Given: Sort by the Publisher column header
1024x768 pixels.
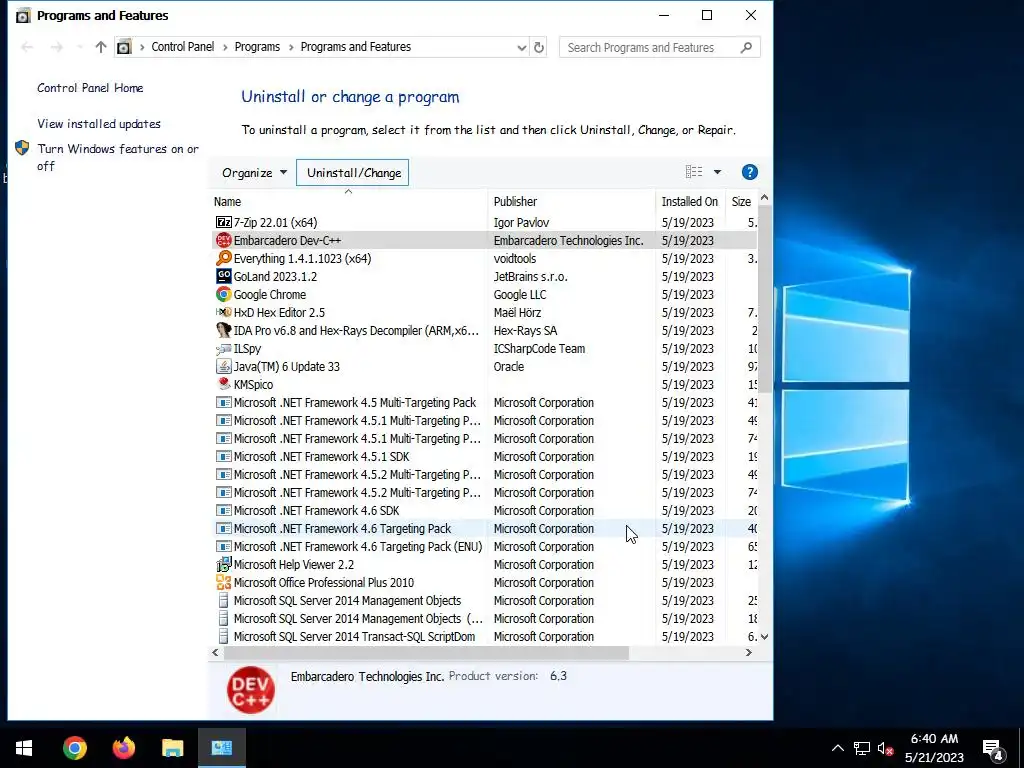Looking at the screenshot, I should 571,201.
